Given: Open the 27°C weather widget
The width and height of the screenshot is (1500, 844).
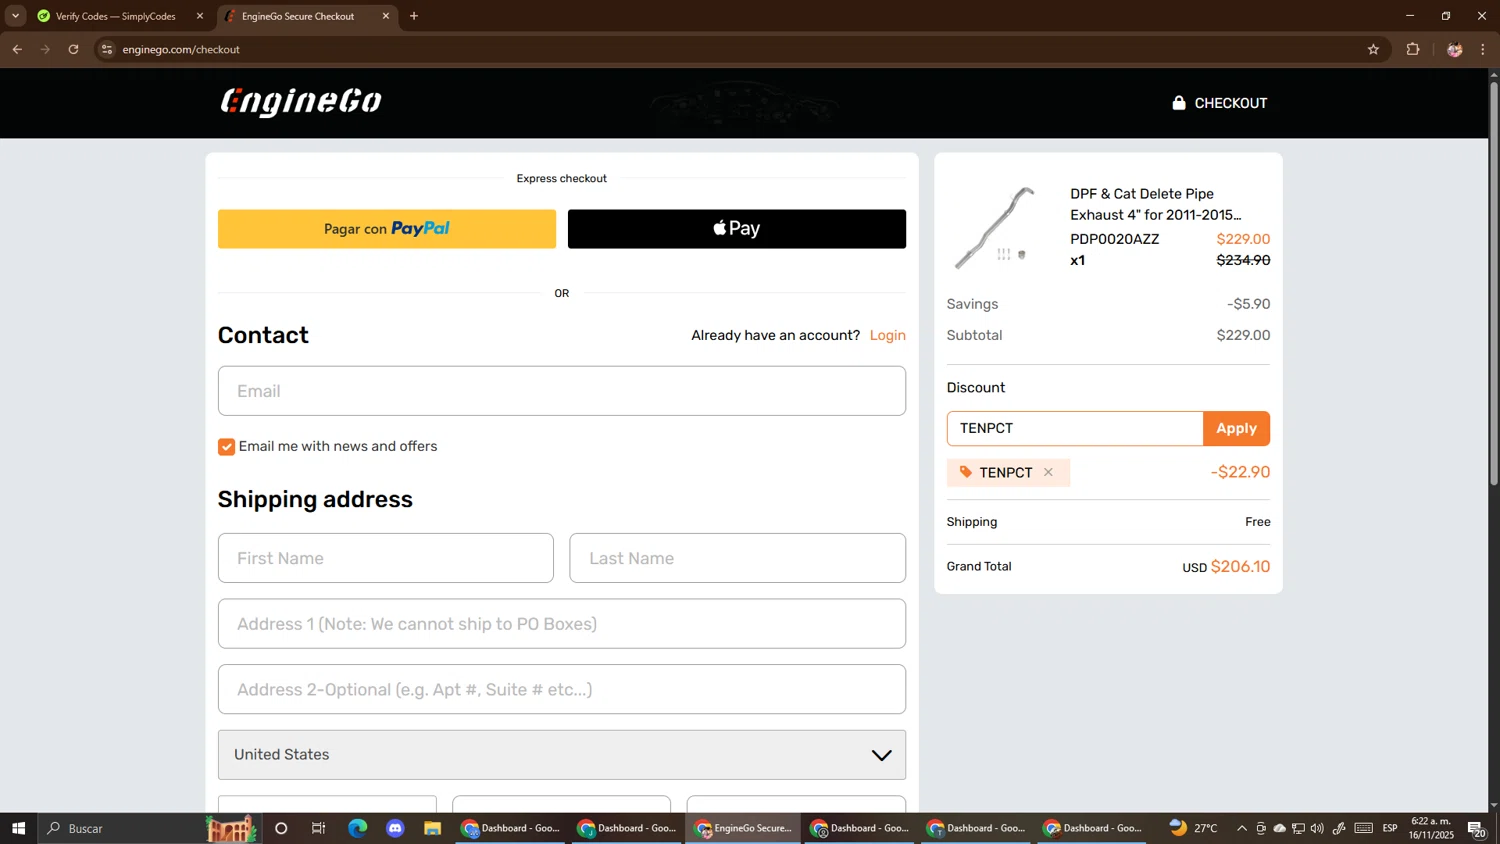Looking at the screenshot, I should pos(1194,828).
